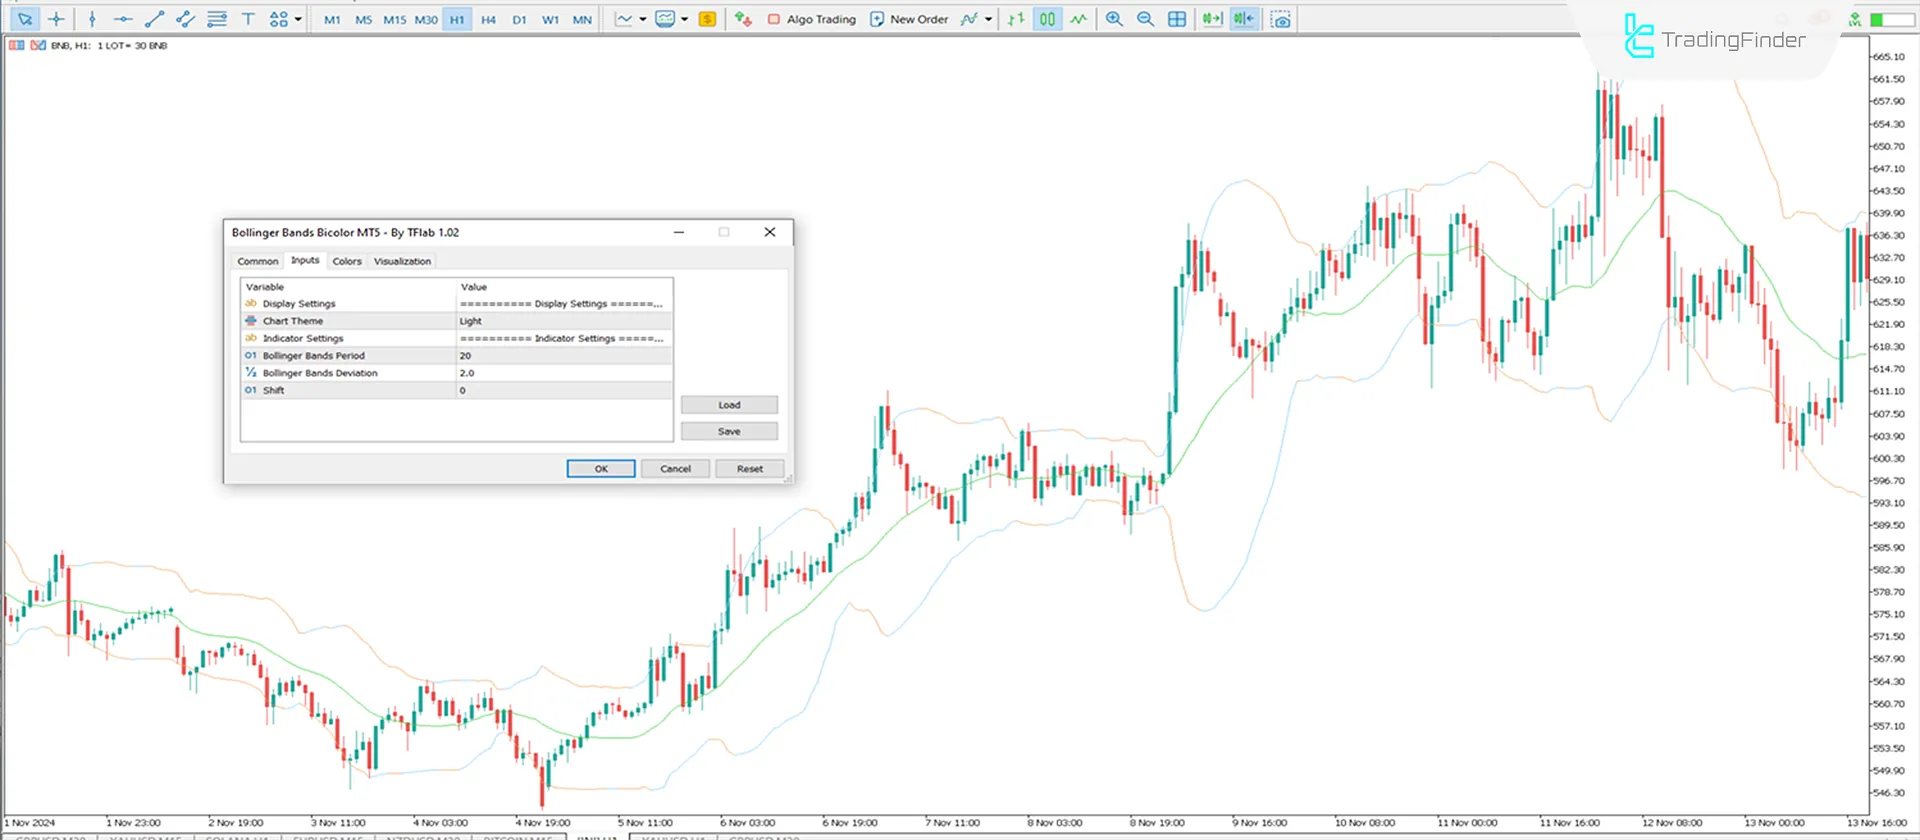Viewport: 1920px width, 840px height.
Task: Close the Bollinger Bands Bicolor dialog
Action: click(770, 232)
